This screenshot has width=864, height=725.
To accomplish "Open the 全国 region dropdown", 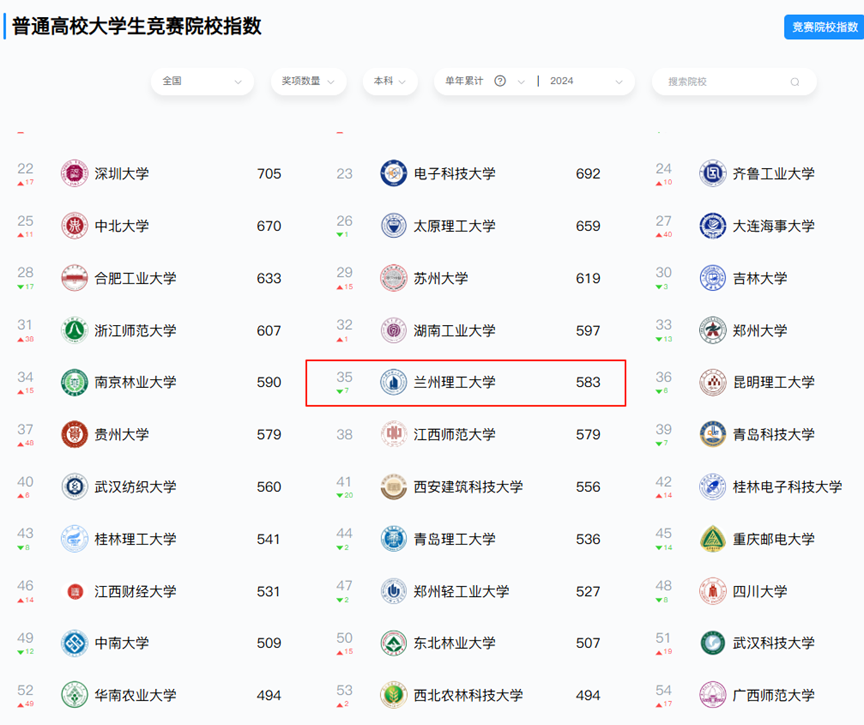I will pos(202,81).
